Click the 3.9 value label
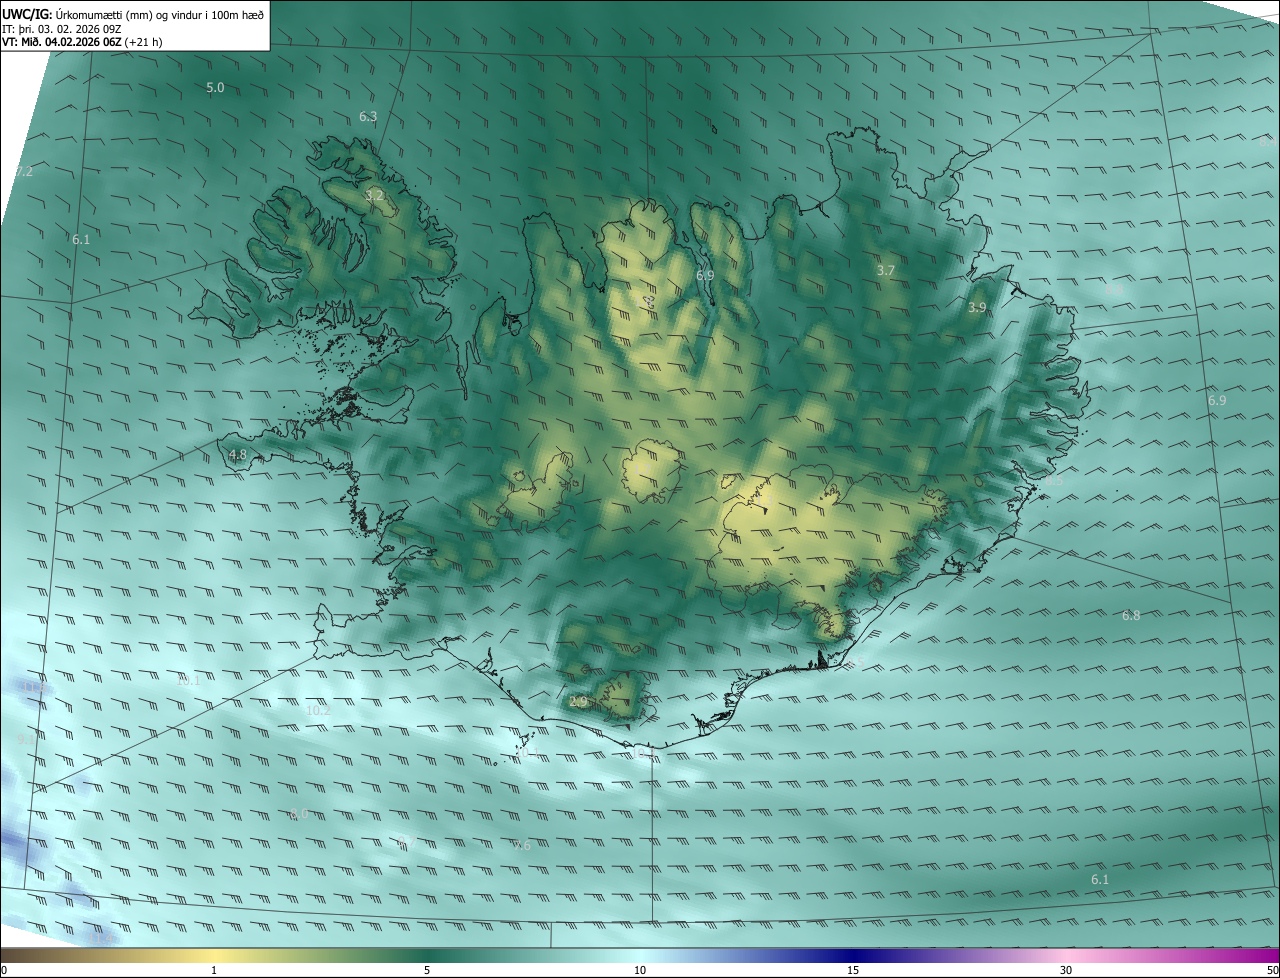The width and height of the screenshot is (1280, 978). click(977, 308)
